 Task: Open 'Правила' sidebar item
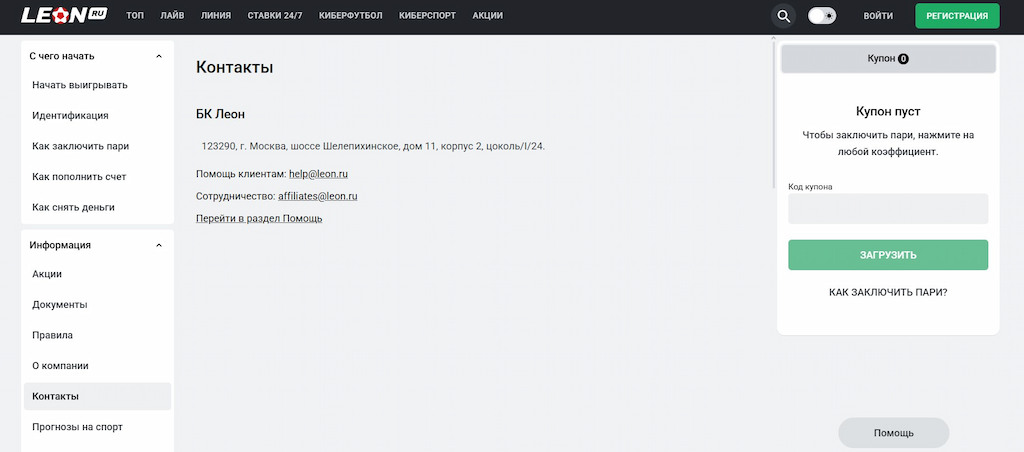[97, 335]
